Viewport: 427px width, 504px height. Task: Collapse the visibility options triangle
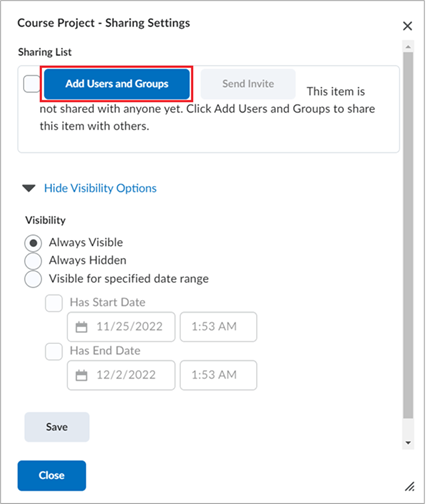click(x=29, y=188)
